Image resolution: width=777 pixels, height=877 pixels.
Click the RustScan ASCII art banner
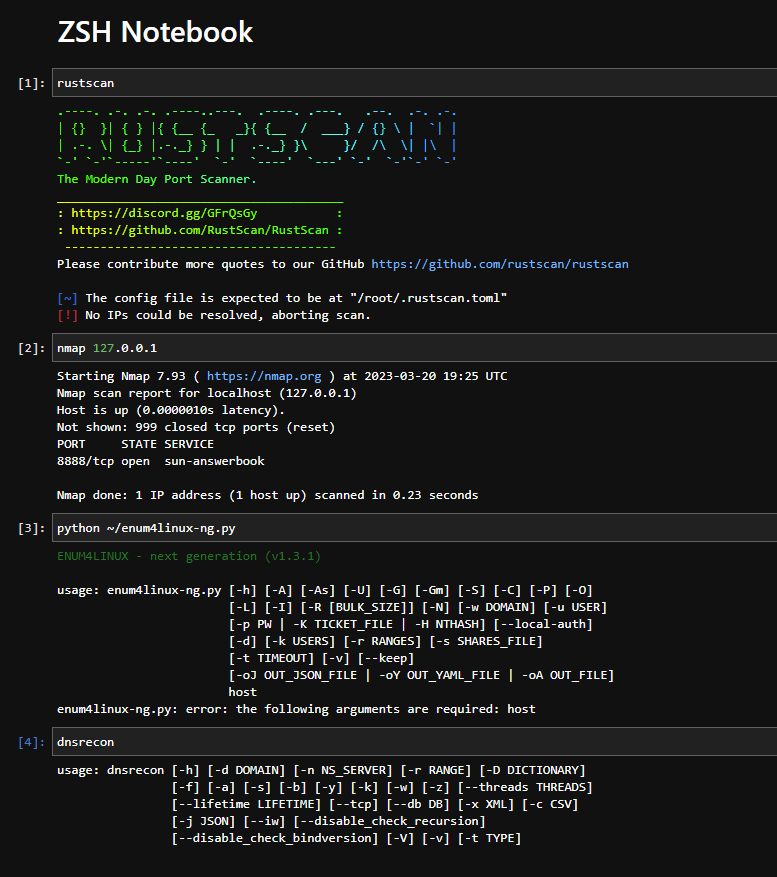[x=257, y=136]
